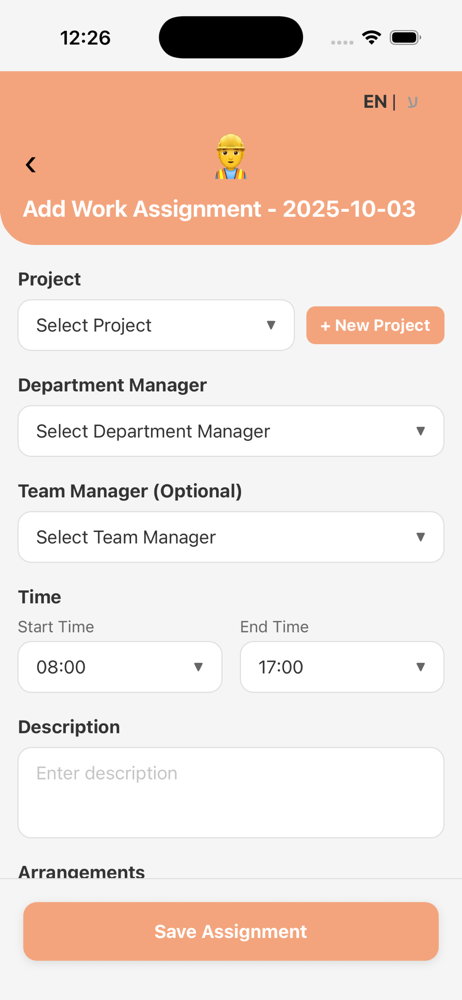Open the Select Project dropdown
The image size is (462, 1000).
pyautogui.click(x=156, y=325)
